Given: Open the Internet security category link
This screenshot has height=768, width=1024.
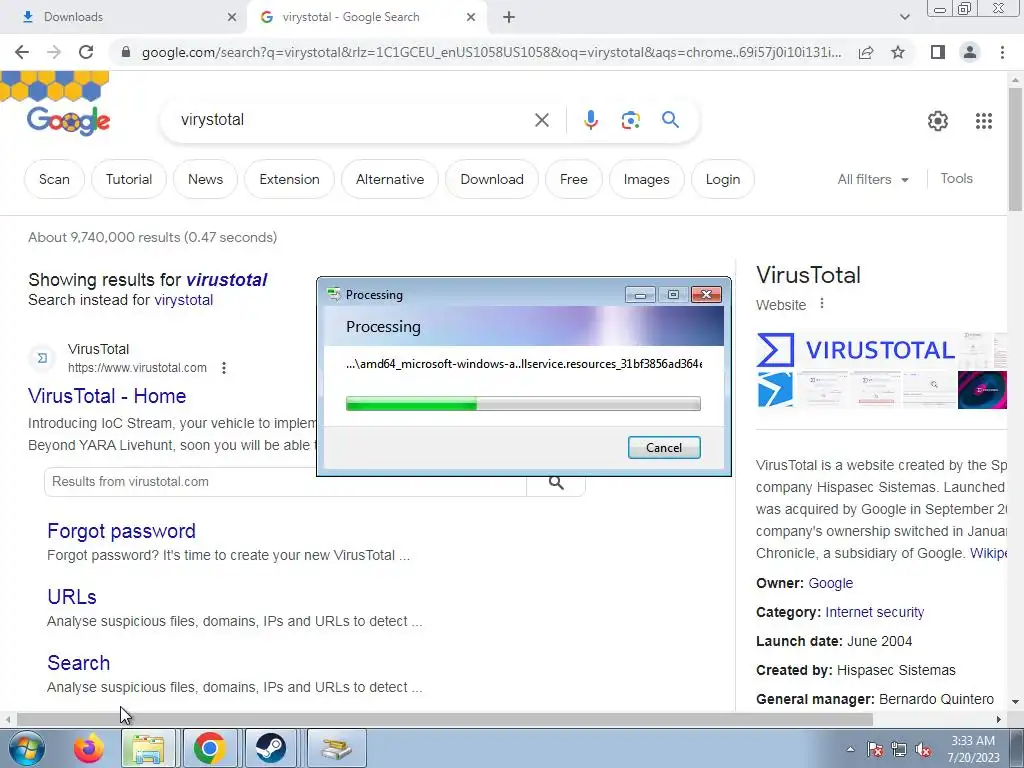Looking at the screenshot, I should coord(874,612).
